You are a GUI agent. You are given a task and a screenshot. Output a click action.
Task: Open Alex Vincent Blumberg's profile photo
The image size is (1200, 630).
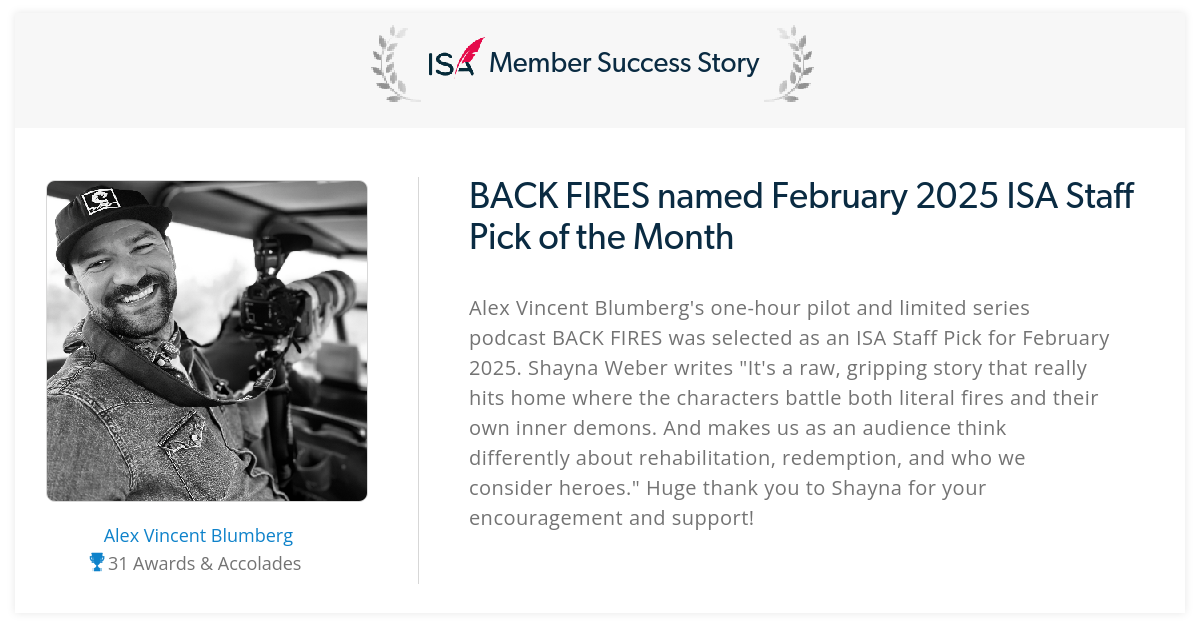pos(207,341)
